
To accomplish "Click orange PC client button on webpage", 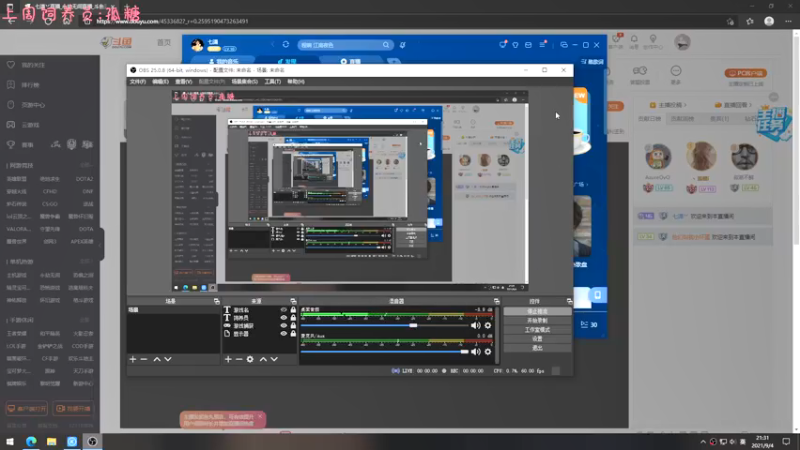I will coord(746,73).
